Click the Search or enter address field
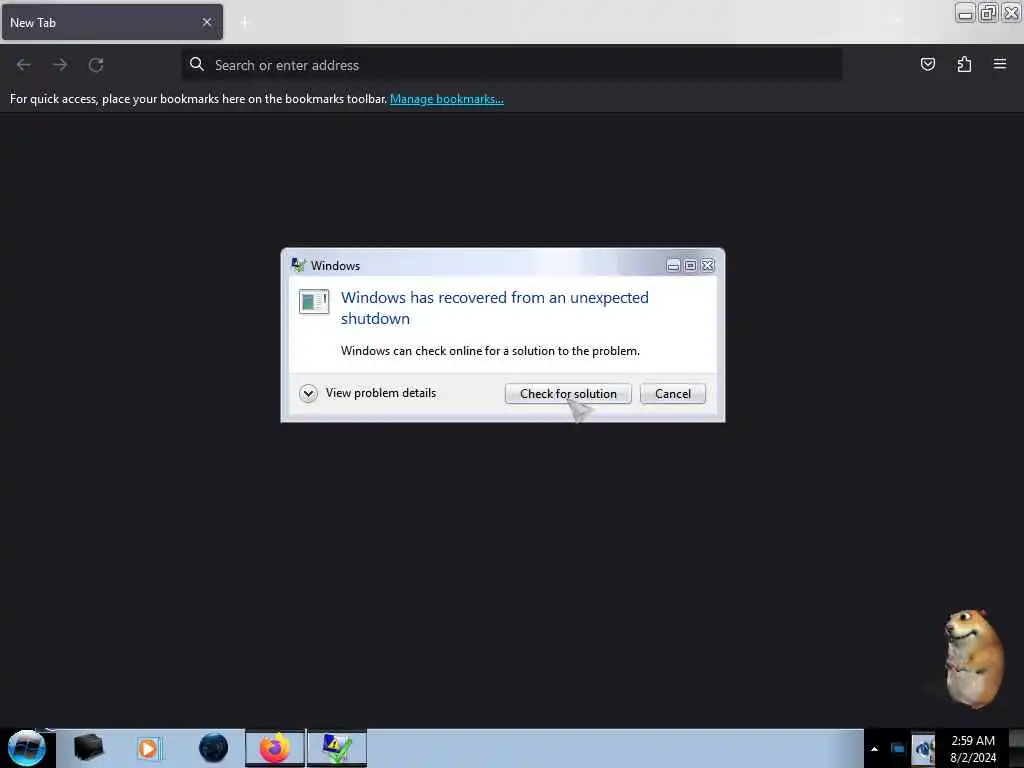The width and height of the screenshot is (1024, 768). point(512,65)
